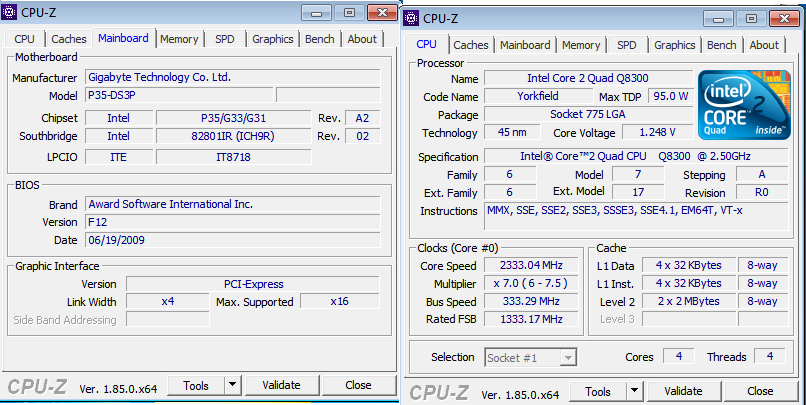The height and width of the screenshot is (405, 806).
Task: Click the P35-DS3P model field
Action: [x=179, y=96]
